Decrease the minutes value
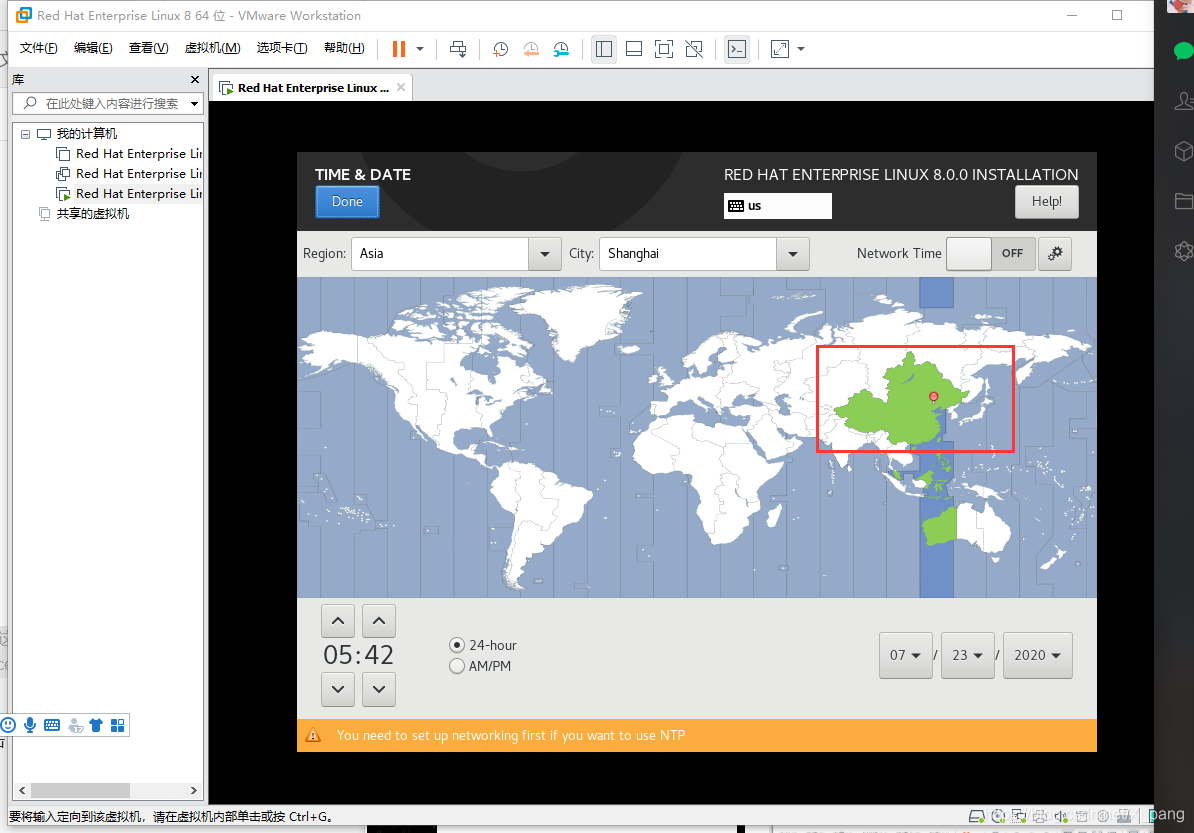 point(378,689)
